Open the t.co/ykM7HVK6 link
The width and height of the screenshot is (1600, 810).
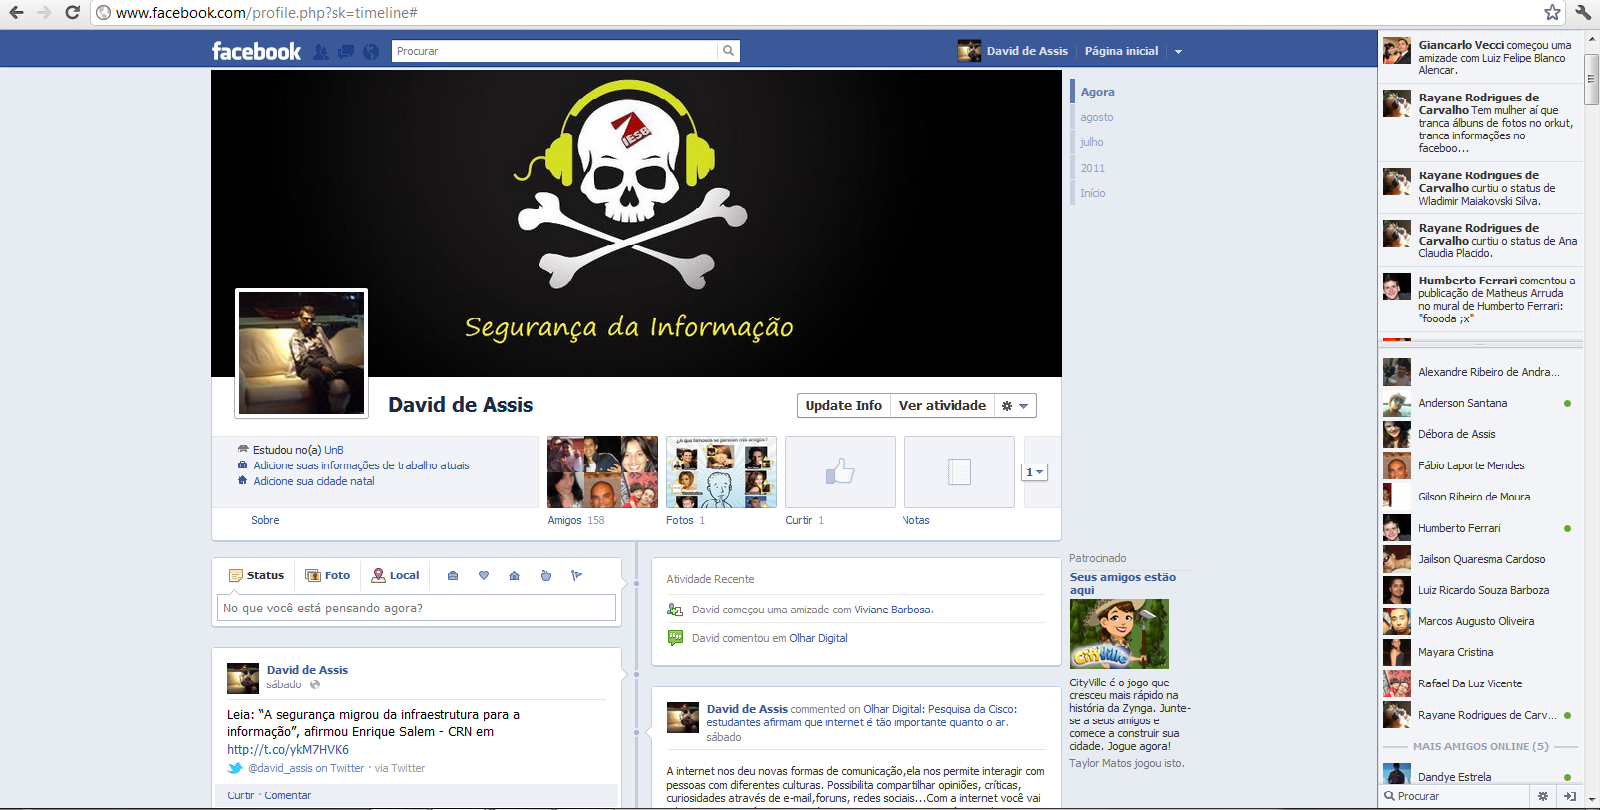tap(288, 749)
